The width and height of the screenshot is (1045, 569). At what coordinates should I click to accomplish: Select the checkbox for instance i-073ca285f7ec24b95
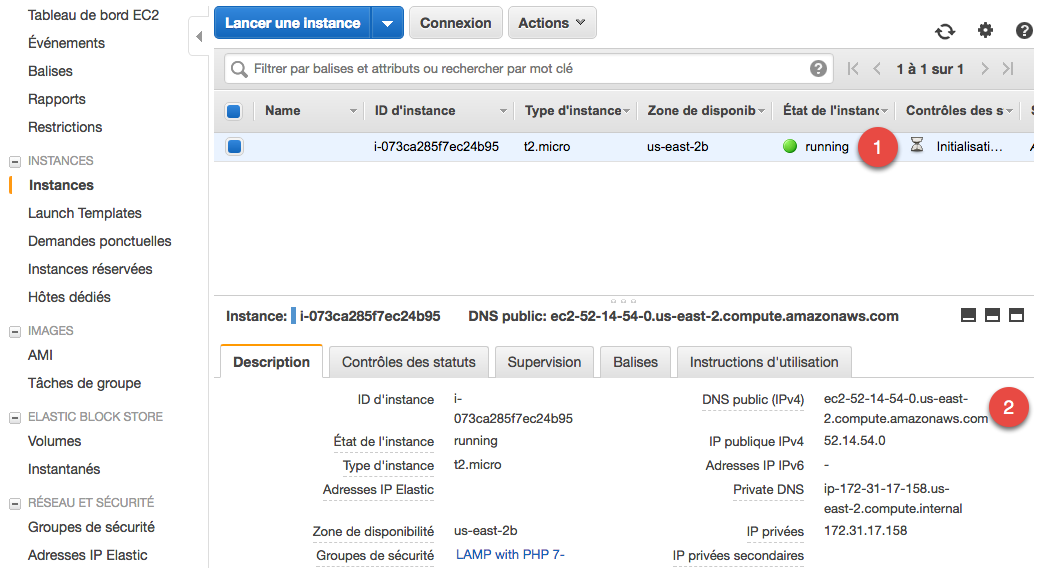234,147
